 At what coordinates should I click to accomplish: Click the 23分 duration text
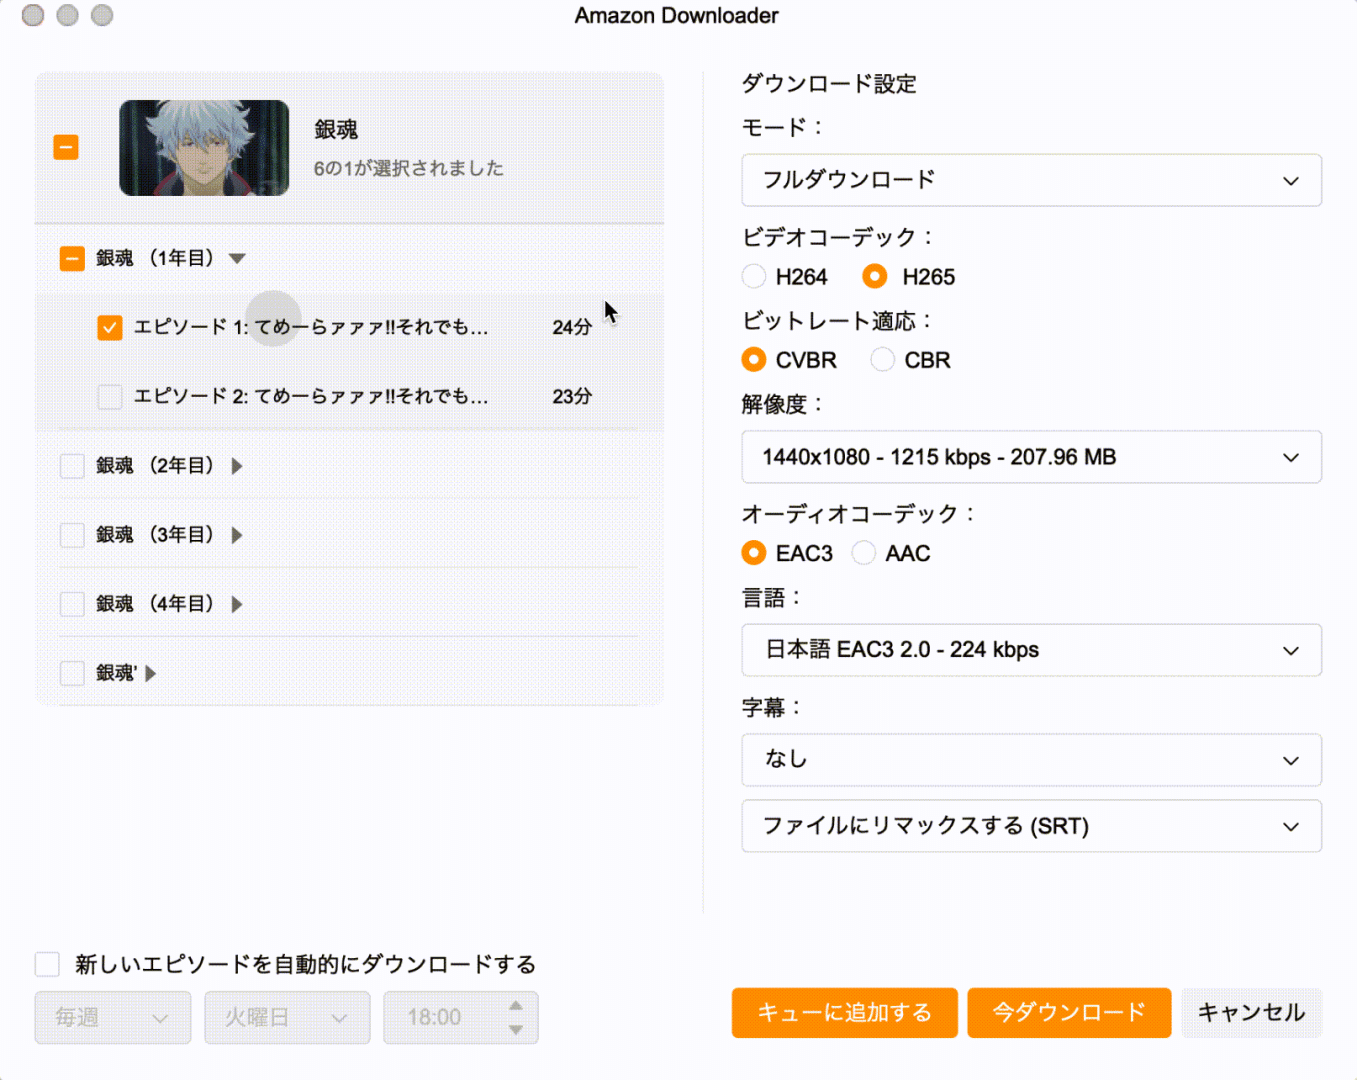[x=572, y=397]
